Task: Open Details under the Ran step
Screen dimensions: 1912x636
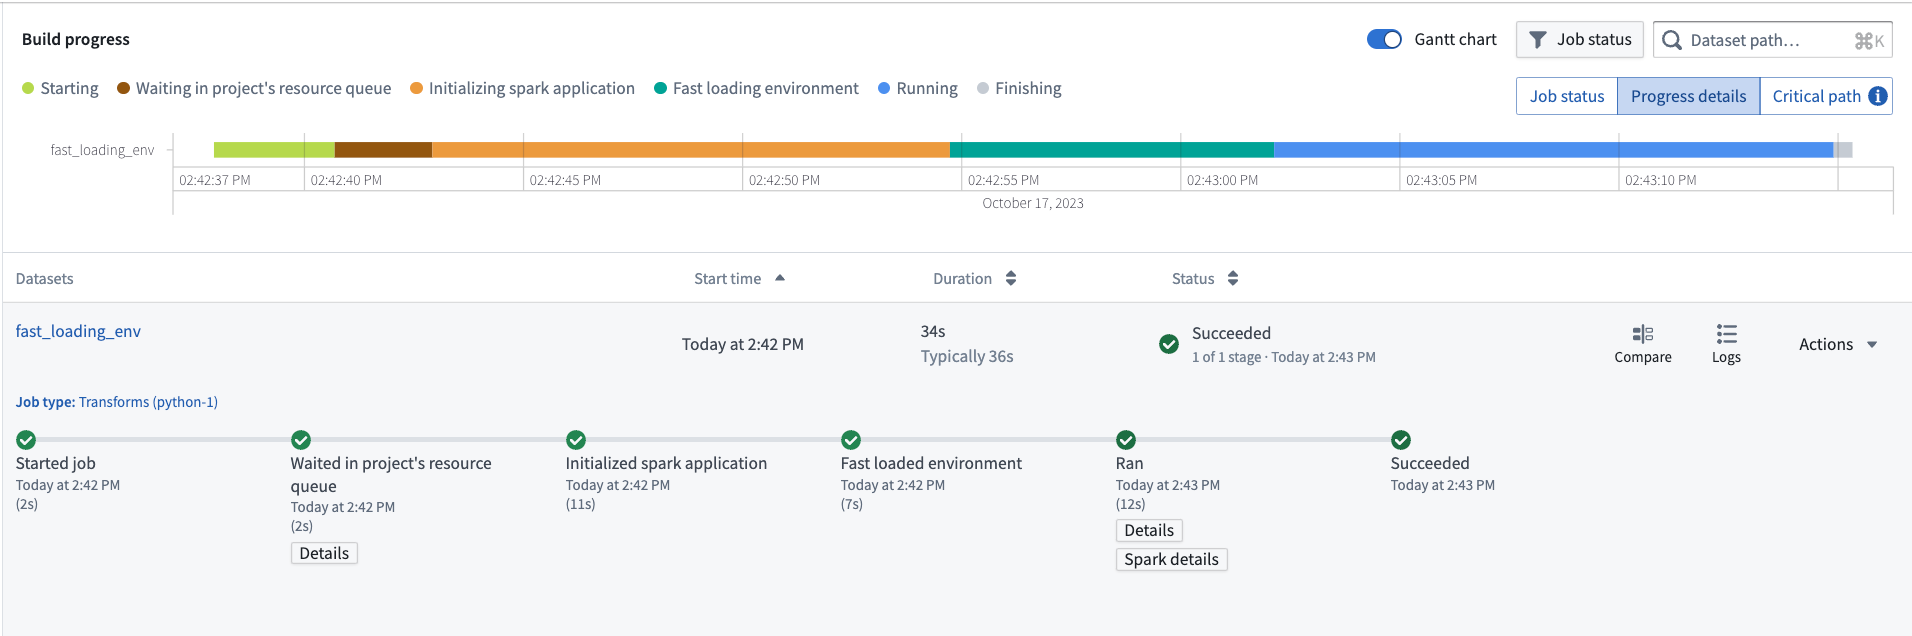Action: pyautogui.click(x=1149, y=530)
